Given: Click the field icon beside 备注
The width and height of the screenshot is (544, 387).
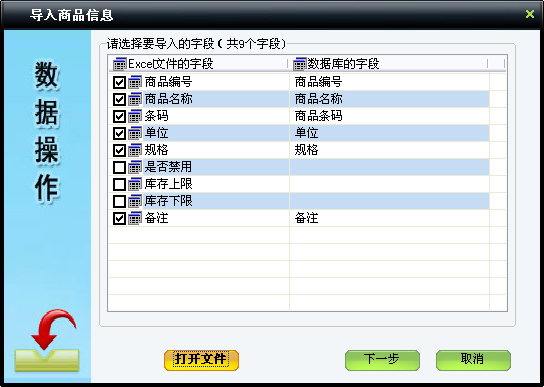Looking at the screenshot, I should click(x=135, y=218).
